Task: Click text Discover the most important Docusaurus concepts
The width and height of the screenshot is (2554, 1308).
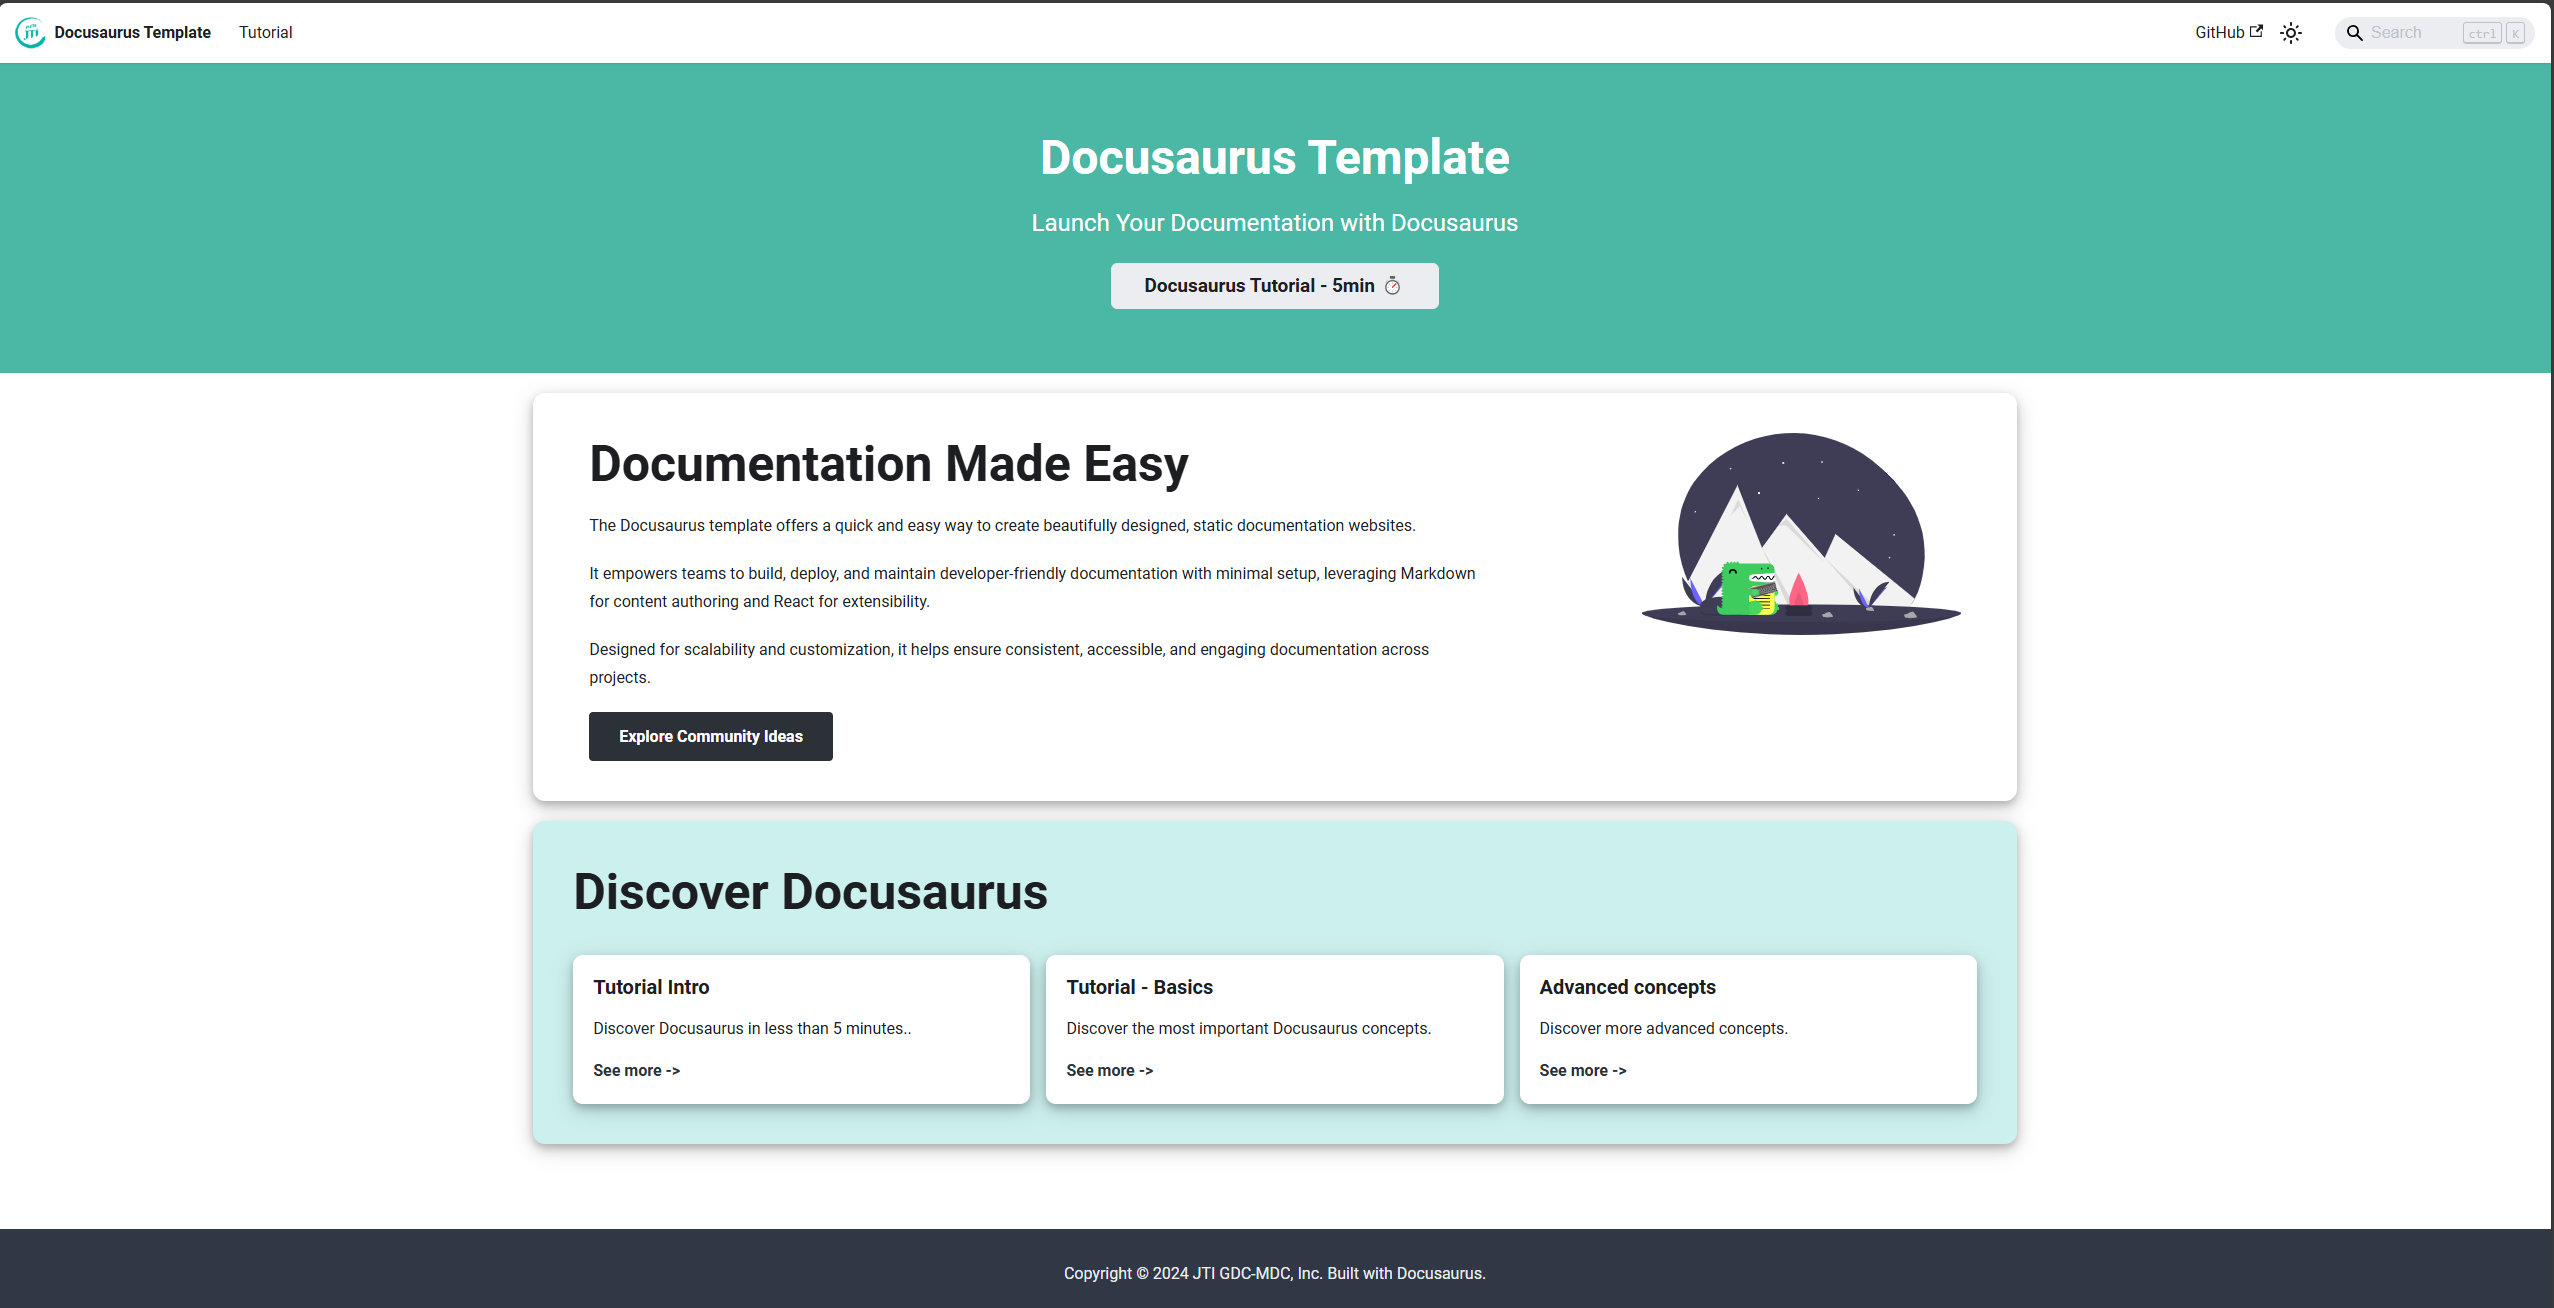Action: point(1248,1028)
